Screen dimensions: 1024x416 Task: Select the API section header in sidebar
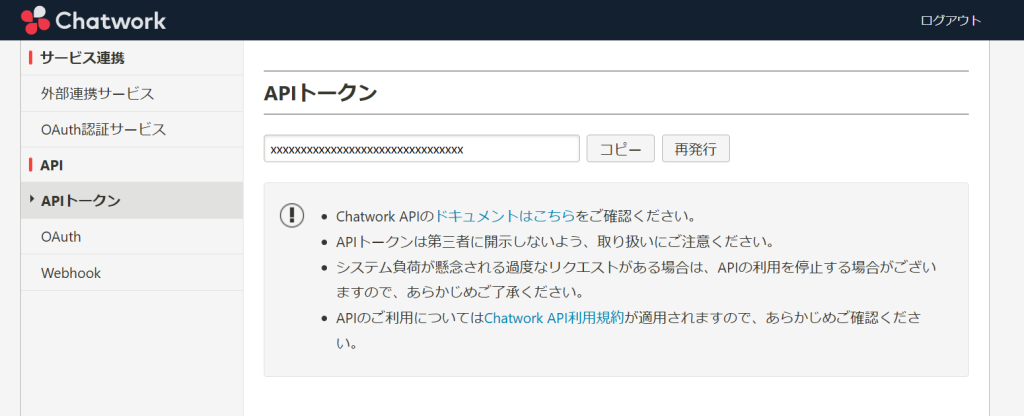click(52, 165)
